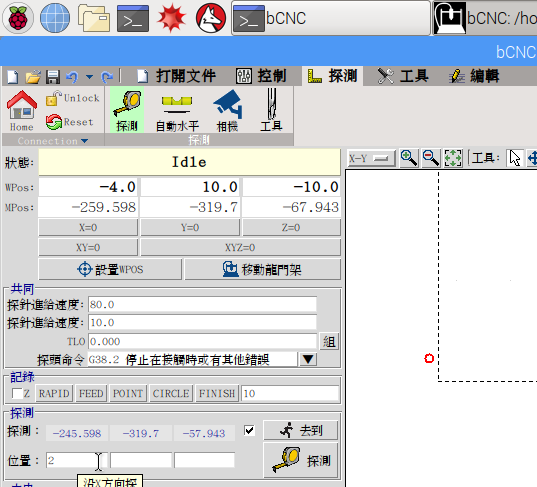This screenshot has height=487, width=537.
Task: Expand the Connection group dropdown
Action: (x=53, y=141)
